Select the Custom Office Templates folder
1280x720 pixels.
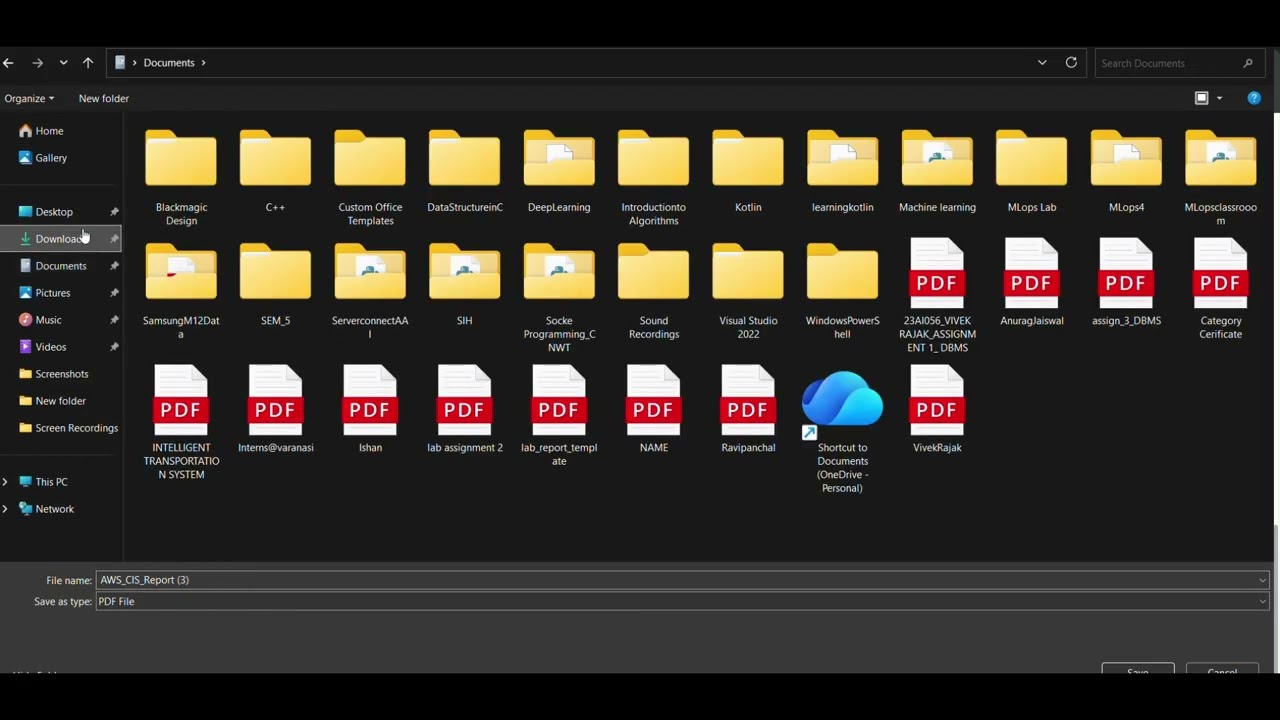coord(370,177)
